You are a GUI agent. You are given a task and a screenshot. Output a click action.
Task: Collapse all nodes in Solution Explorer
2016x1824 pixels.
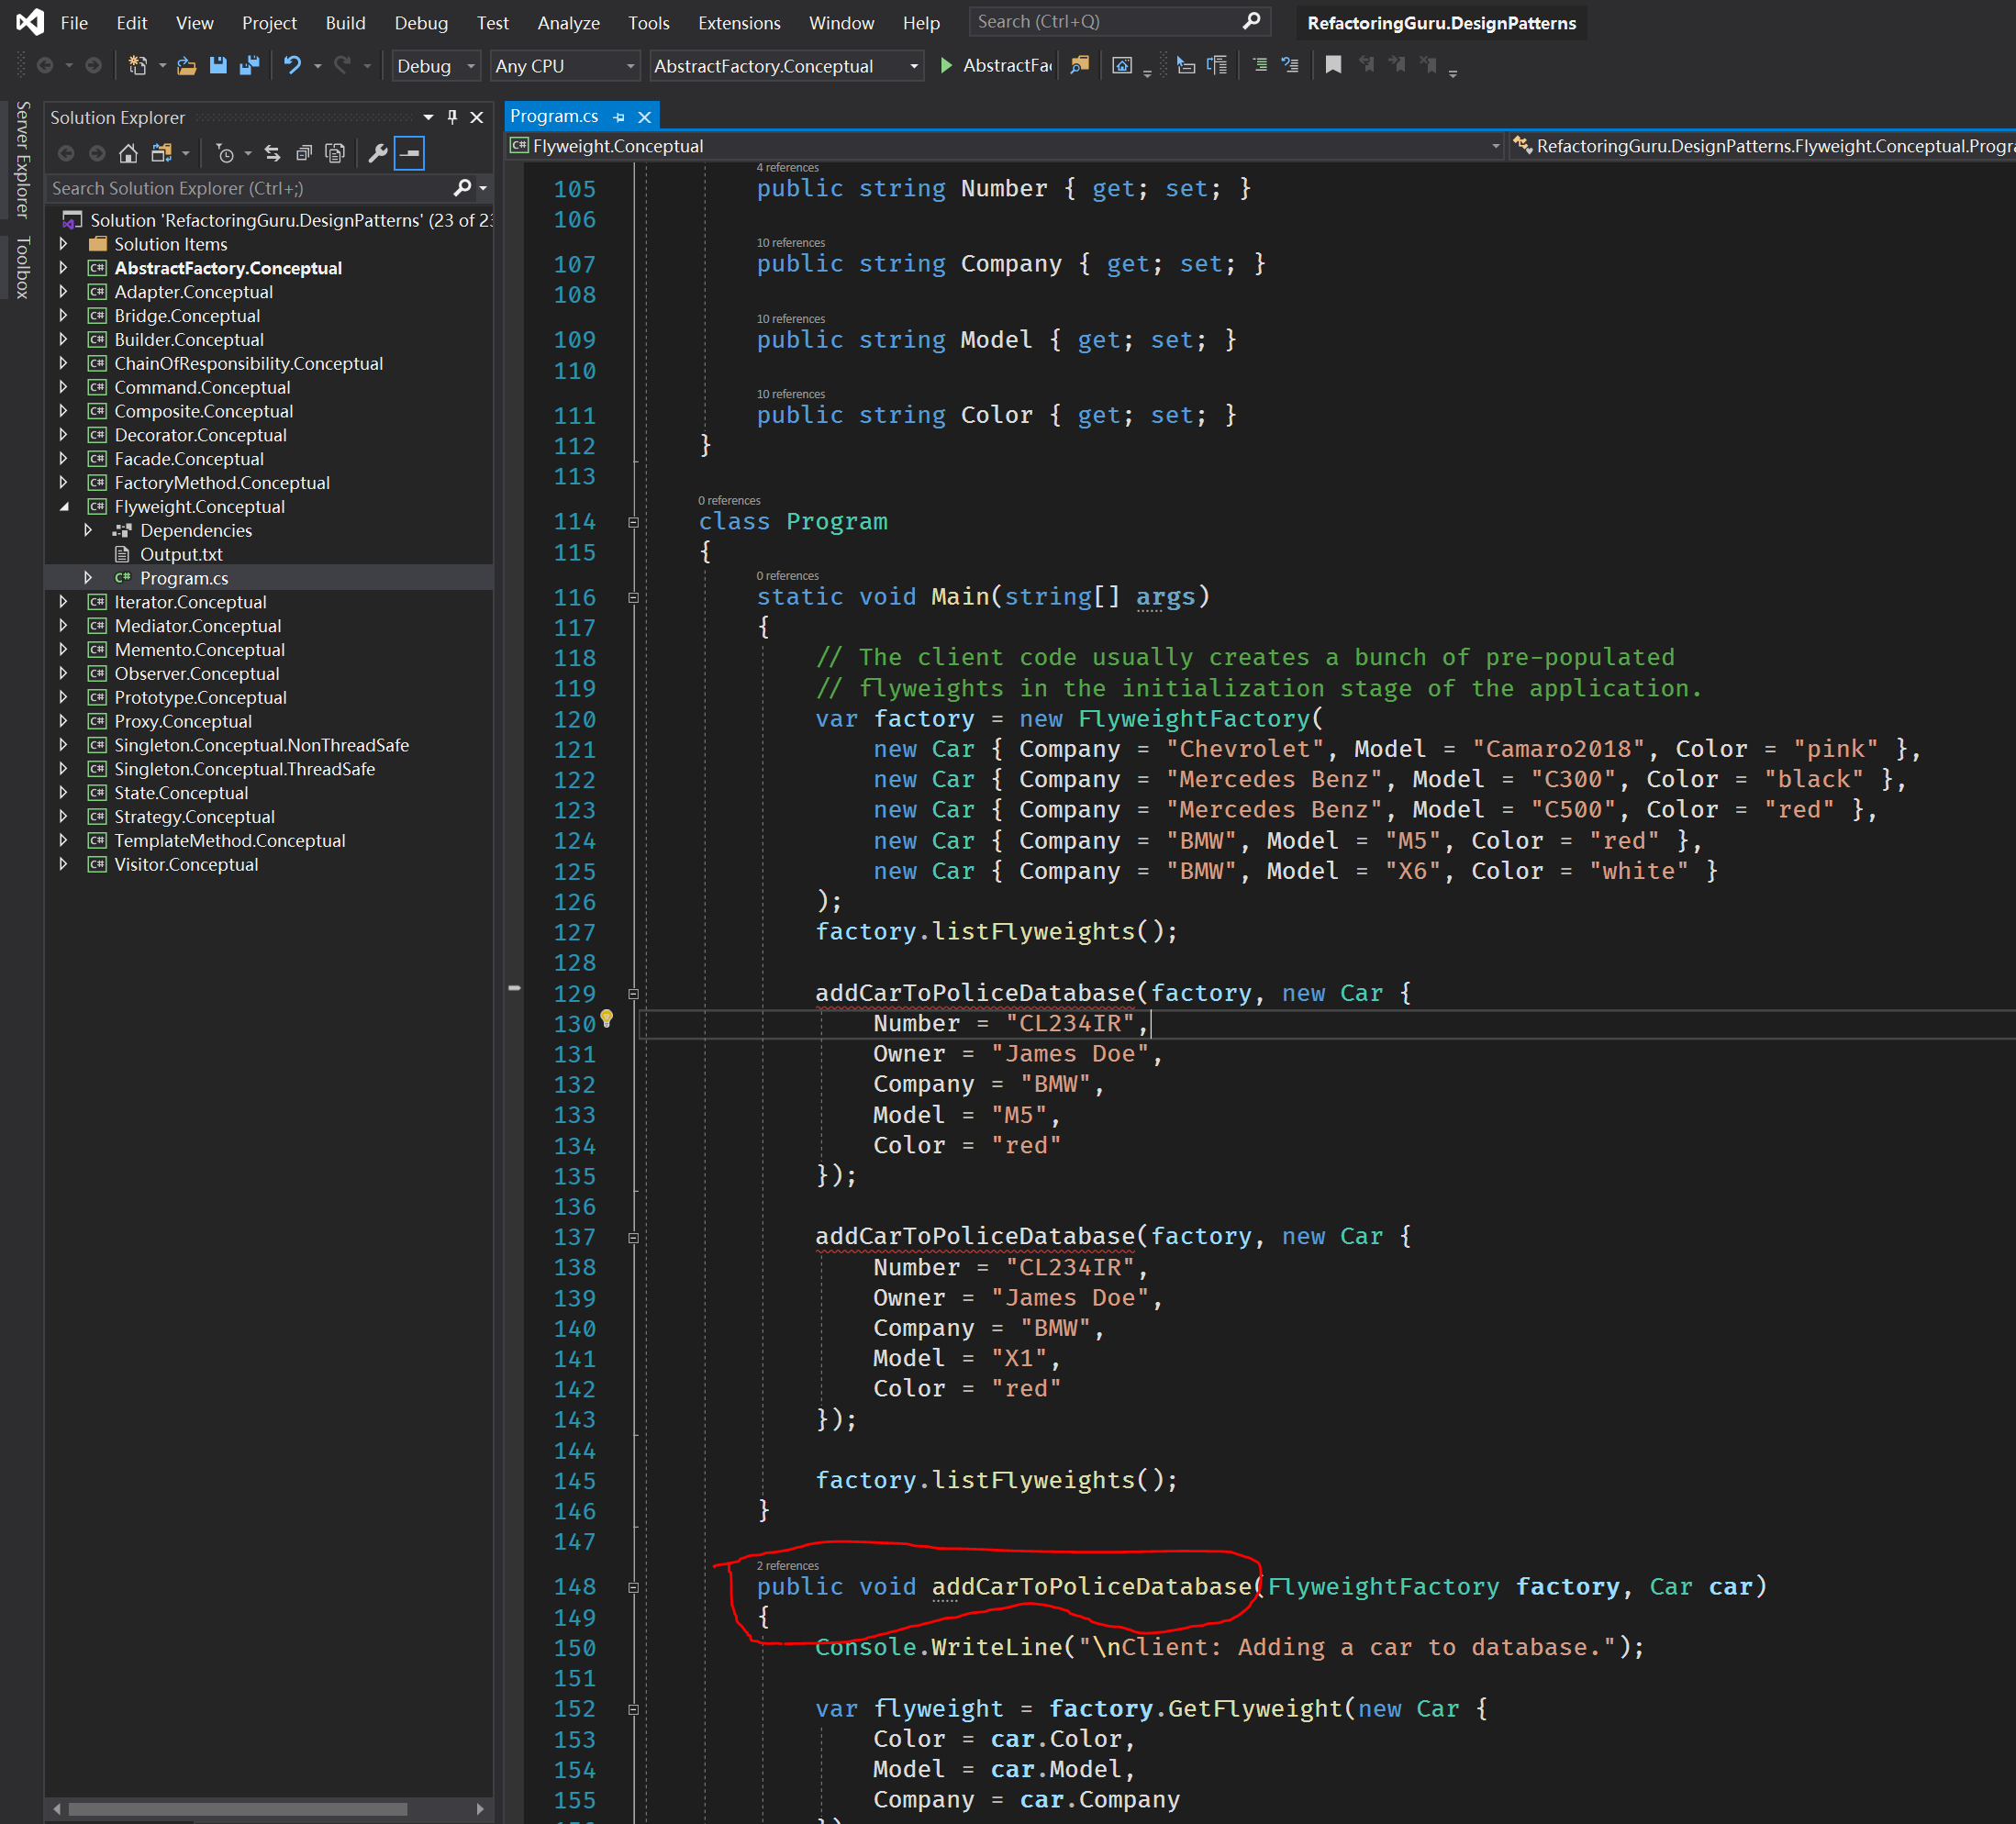pos(304,153)
